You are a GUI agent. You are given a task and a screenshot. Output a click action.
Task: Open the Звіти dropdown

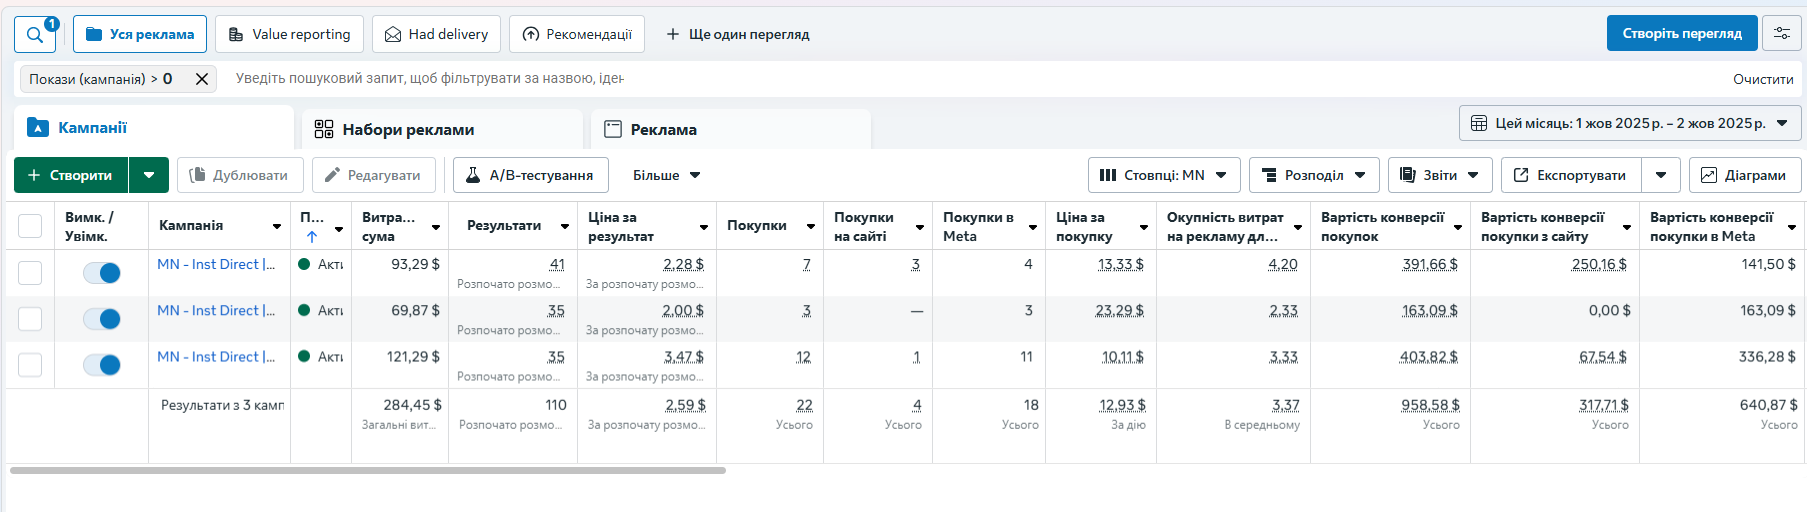[1440, 175]
